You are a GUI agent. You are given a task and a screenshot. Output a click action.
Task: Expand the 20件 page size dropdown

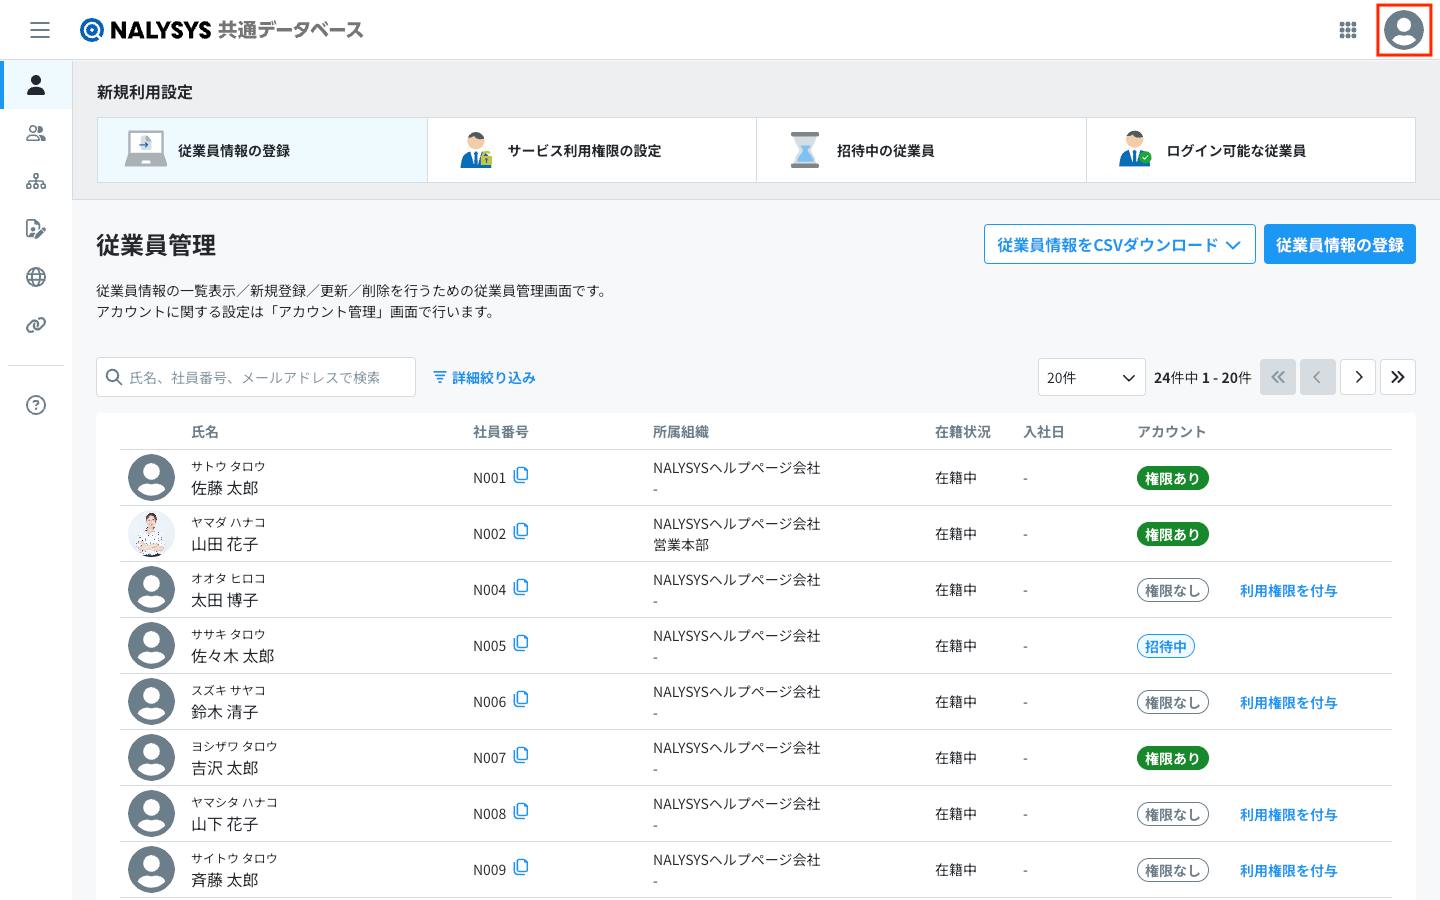(1091, 377)
